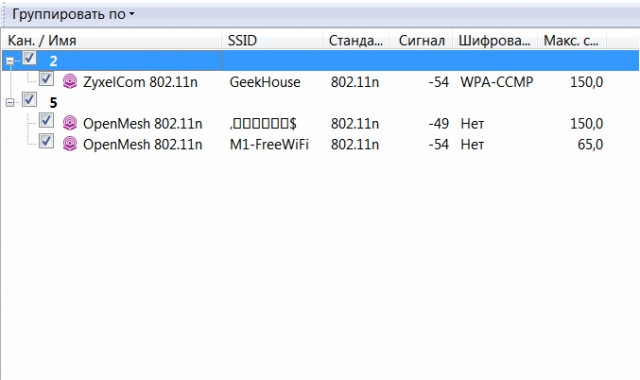Click 802.11n standard in garbled SSID row

point(355,123)
